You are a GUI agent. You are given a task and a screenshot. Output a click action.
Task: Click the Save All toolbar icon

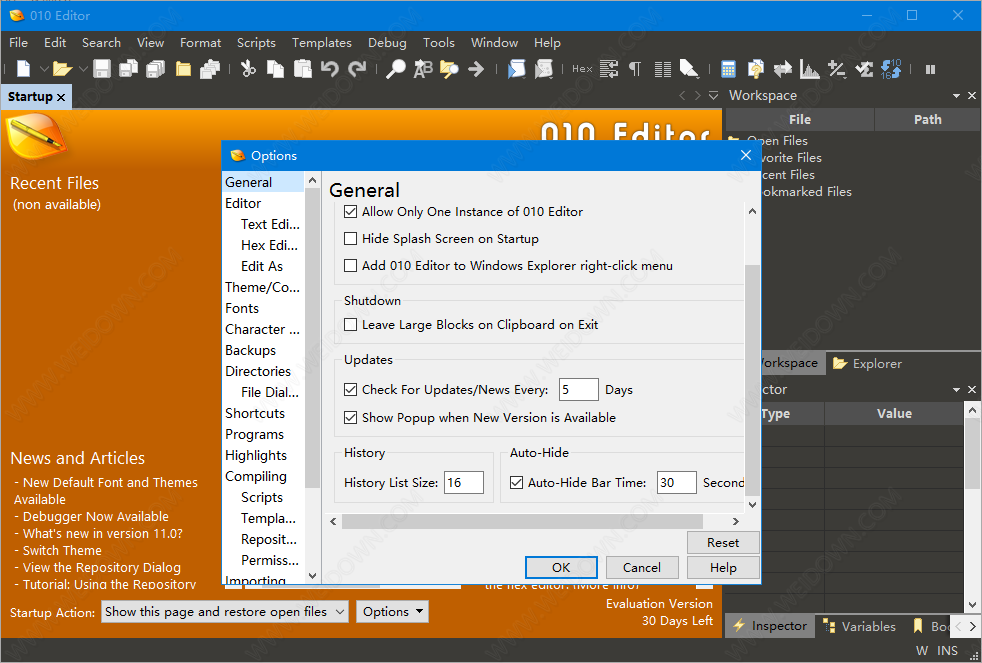click(155, 69)
